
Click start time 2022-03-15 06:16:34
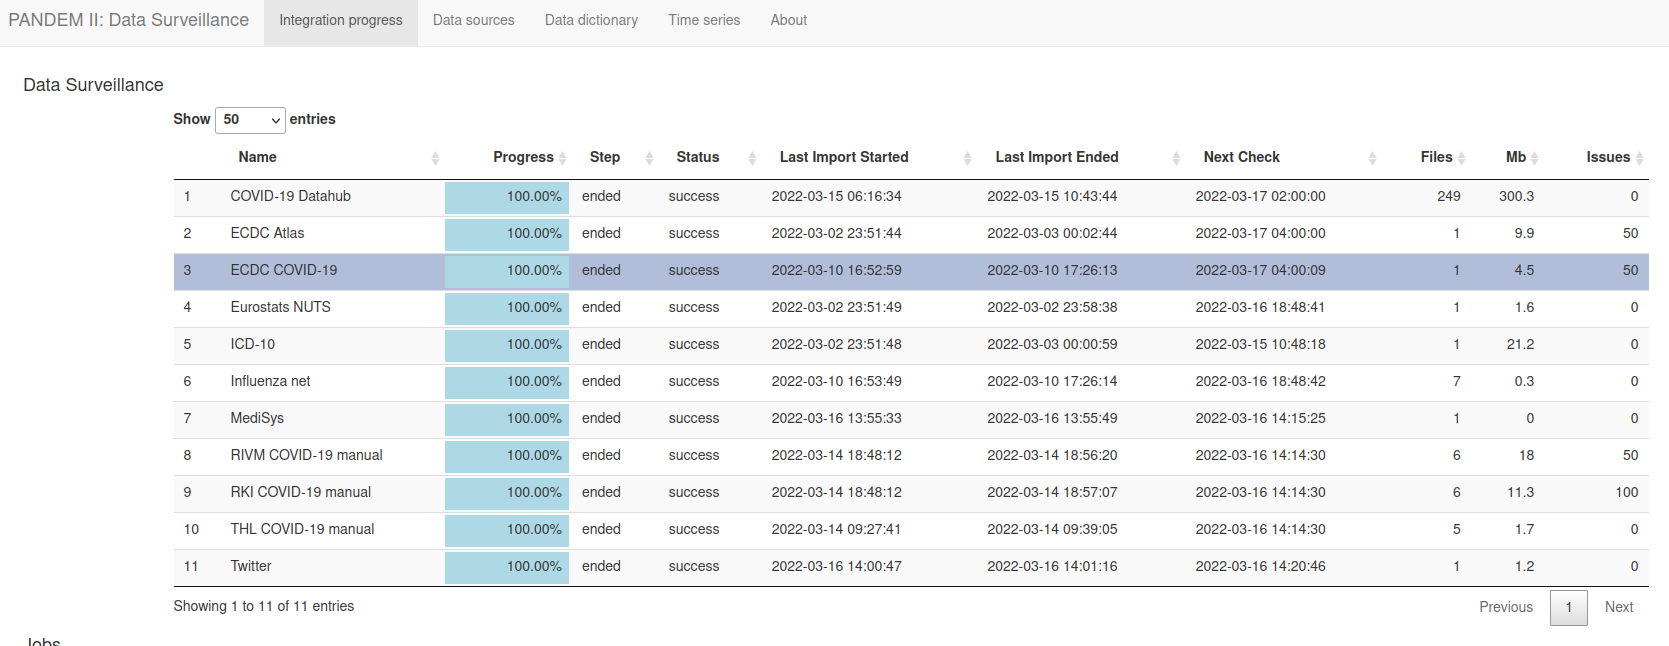pyautogui.click(x=836, y=196)
